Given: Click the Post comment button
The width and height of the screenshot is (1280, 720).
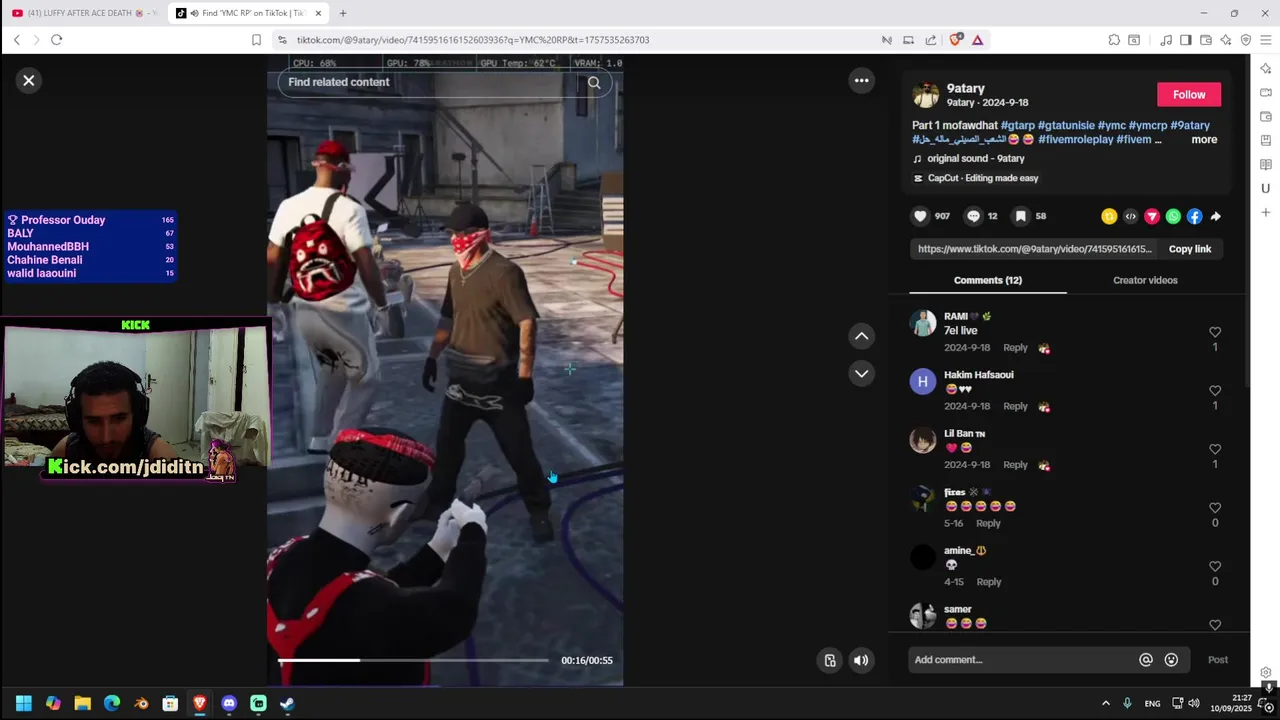Looking at the screenshot, I should [x=1217, y=660].
